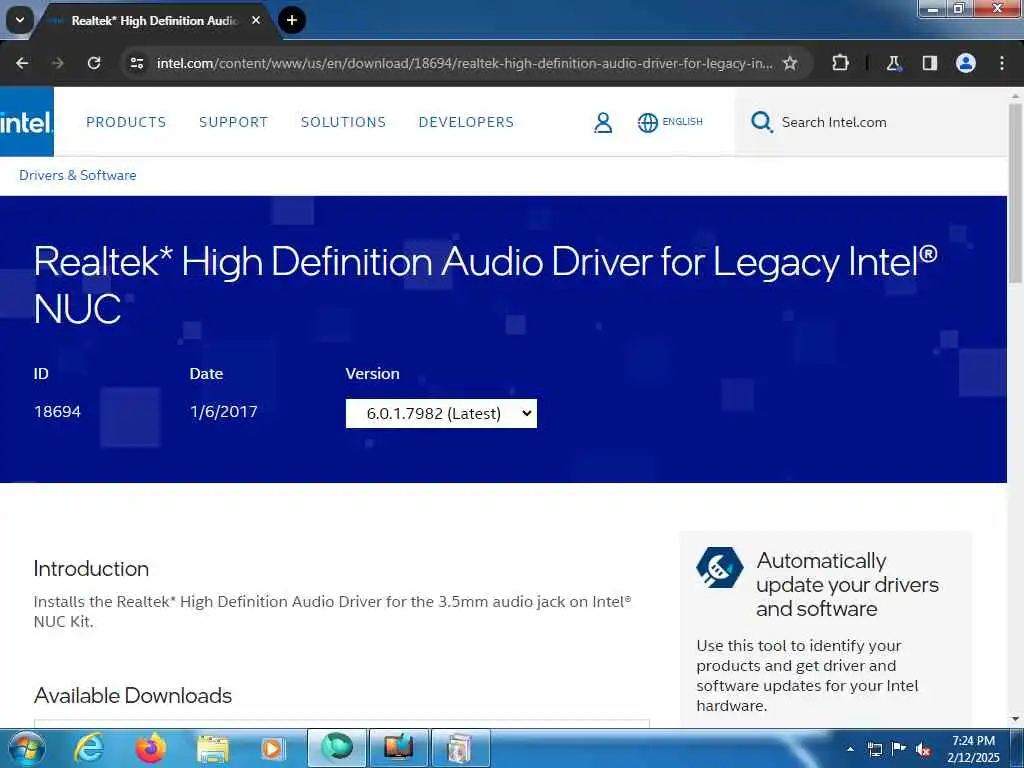Image resolution: width=1024 pixels, height=768 pixels.
Task: Click the date value 1/6/2017
Action: 223,411
